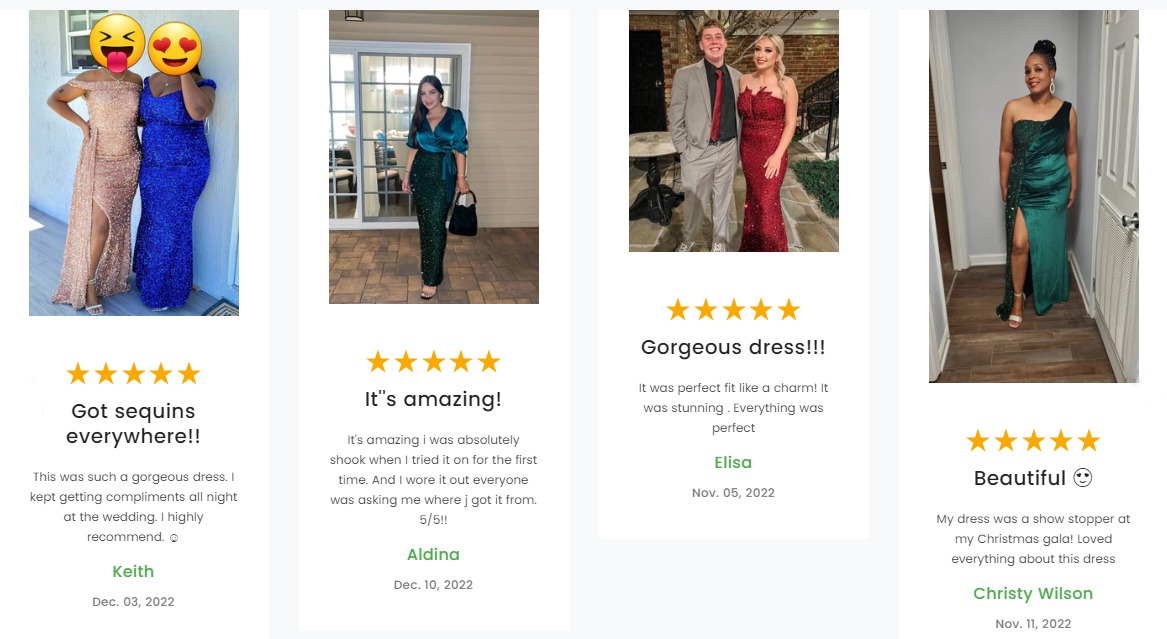Viewport: 1167px width, 639px height.
Task: Open Keith's two-dress review photo
Action: coord(134,163)
